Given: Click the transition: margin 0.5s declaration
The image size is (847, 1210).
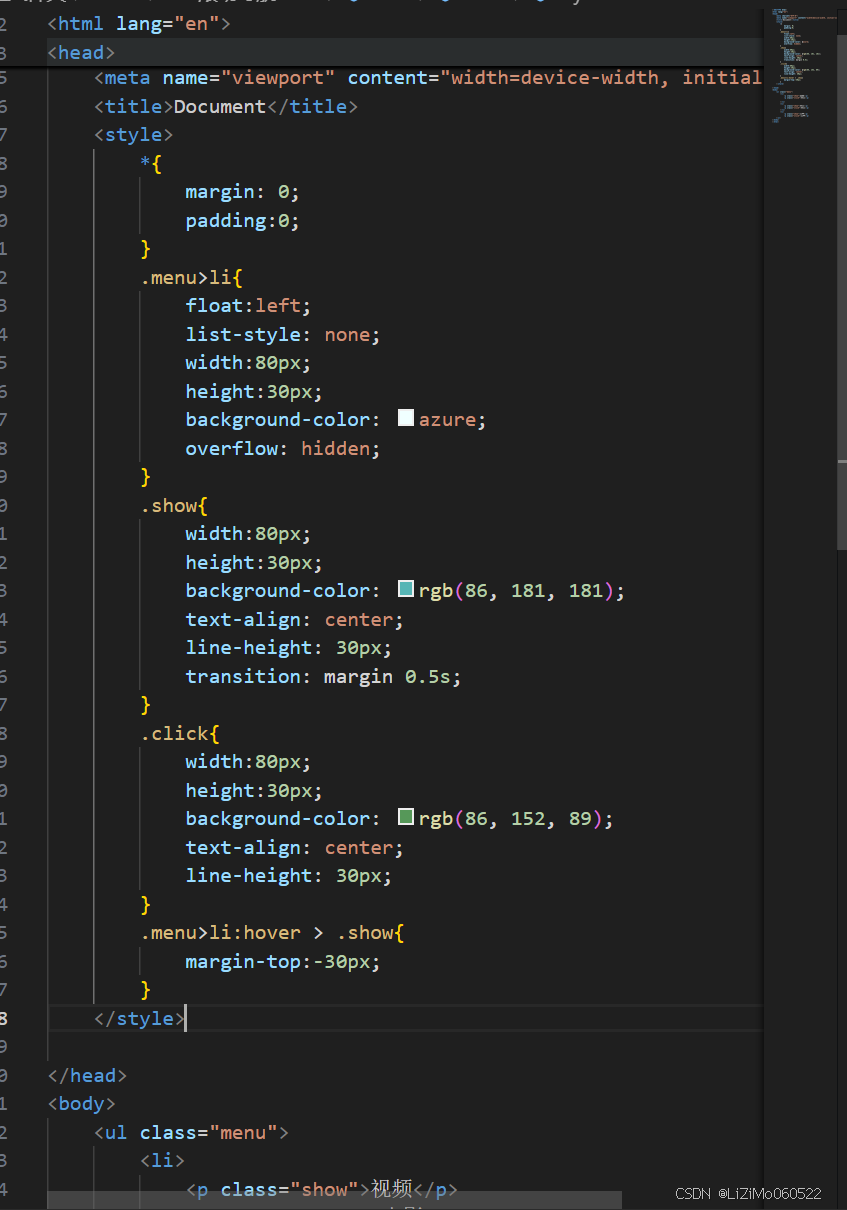Looking at the screenshot, I should pyautogui.click(x=320, y=676).
